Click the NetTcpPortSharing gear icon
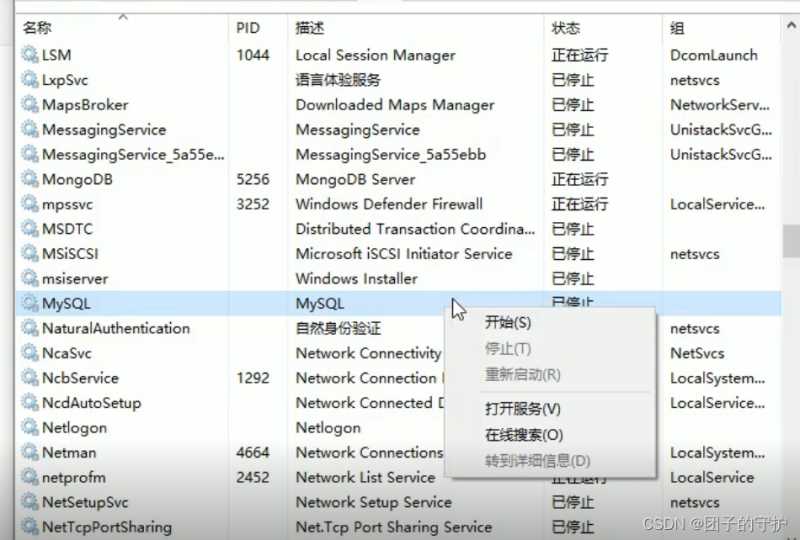Image resolution: width=800 pixels, height=540 pixels. point(30,526)
